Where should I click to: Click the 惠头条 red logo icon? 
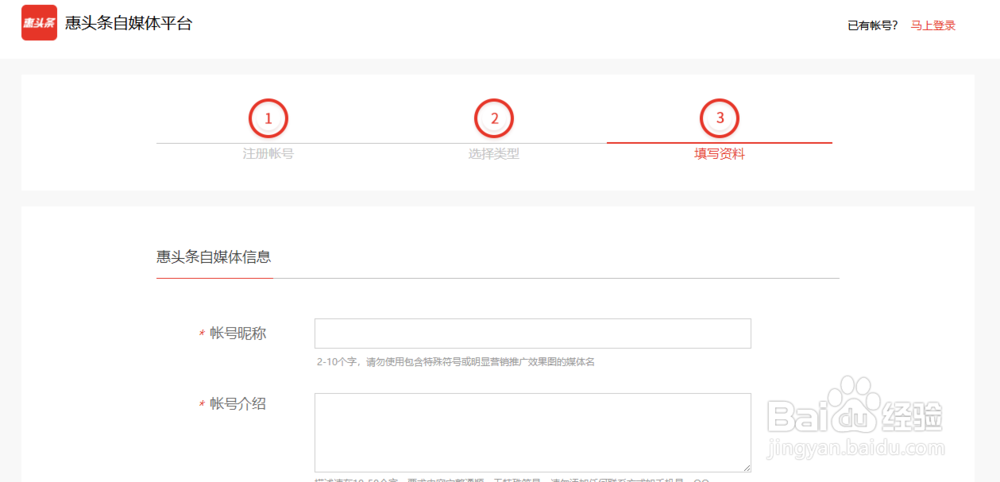[39, 23]
